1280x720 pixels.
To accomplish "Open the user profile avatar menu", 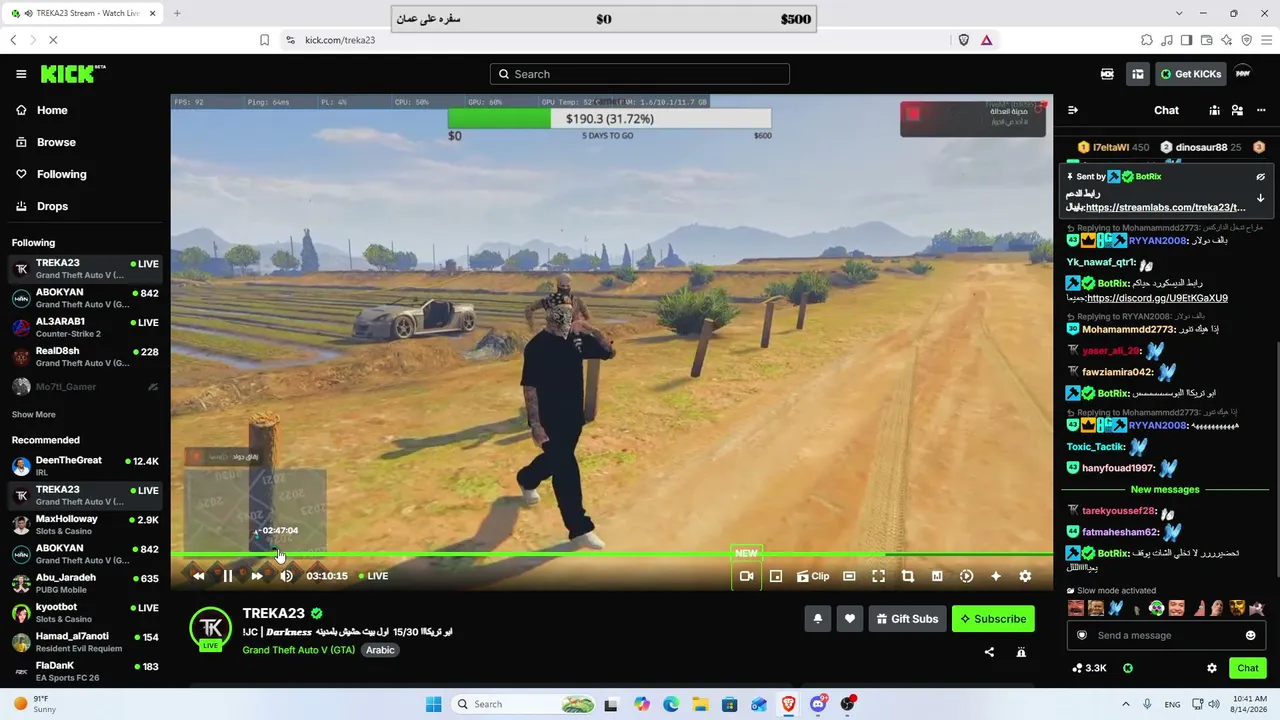I will (x=1243, y=74).
